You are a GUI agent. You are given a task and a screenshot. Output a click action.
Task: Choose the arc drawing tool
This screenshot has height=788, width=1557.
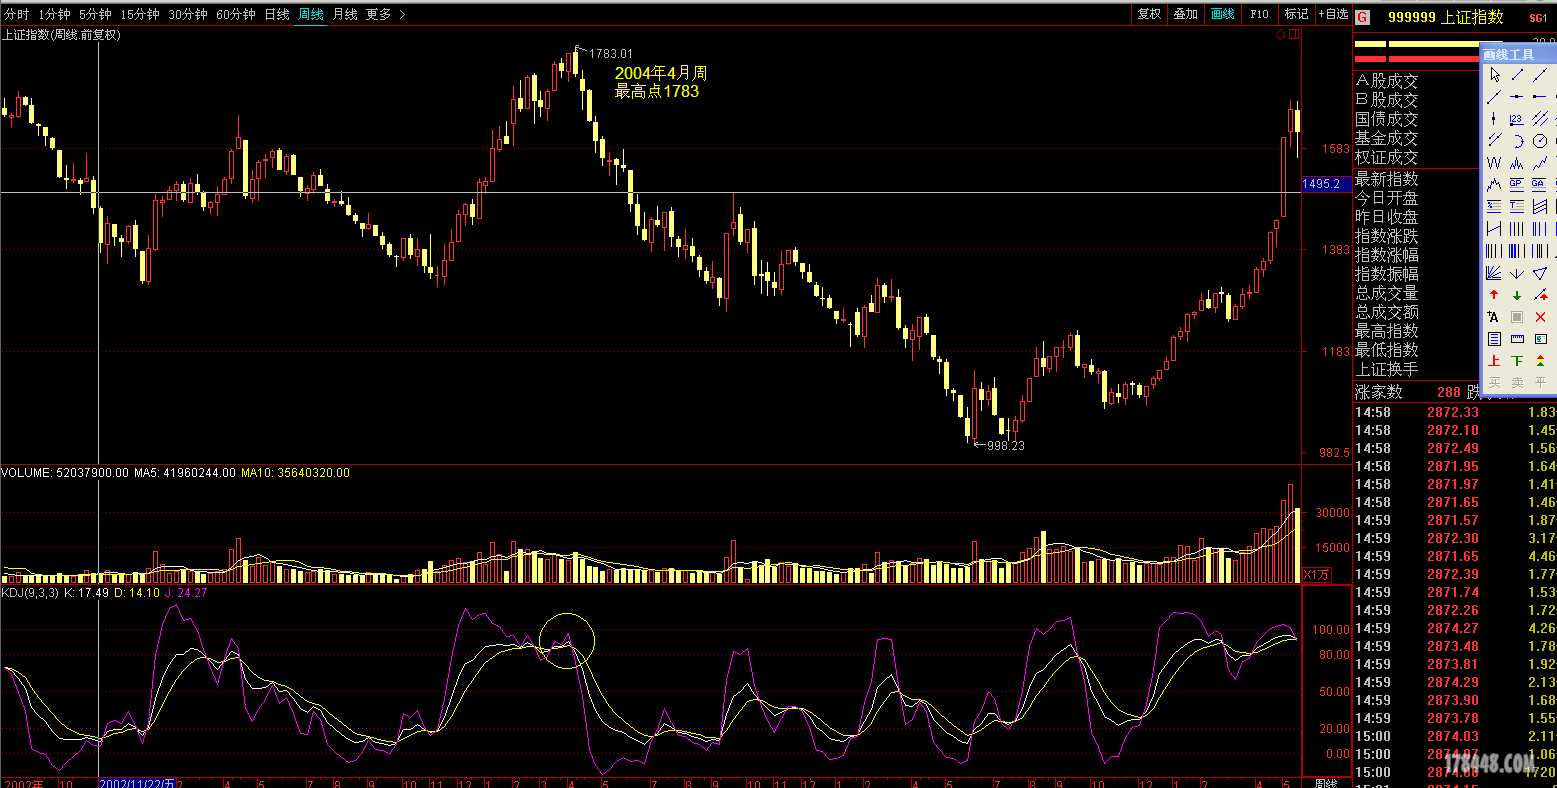[1517, 140]
